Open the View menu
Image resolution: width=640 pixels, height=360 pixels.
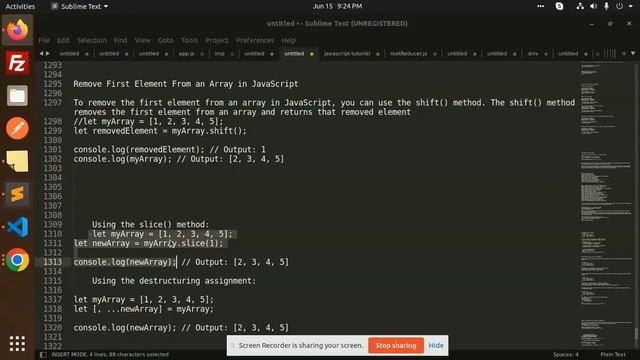point(142,40)
